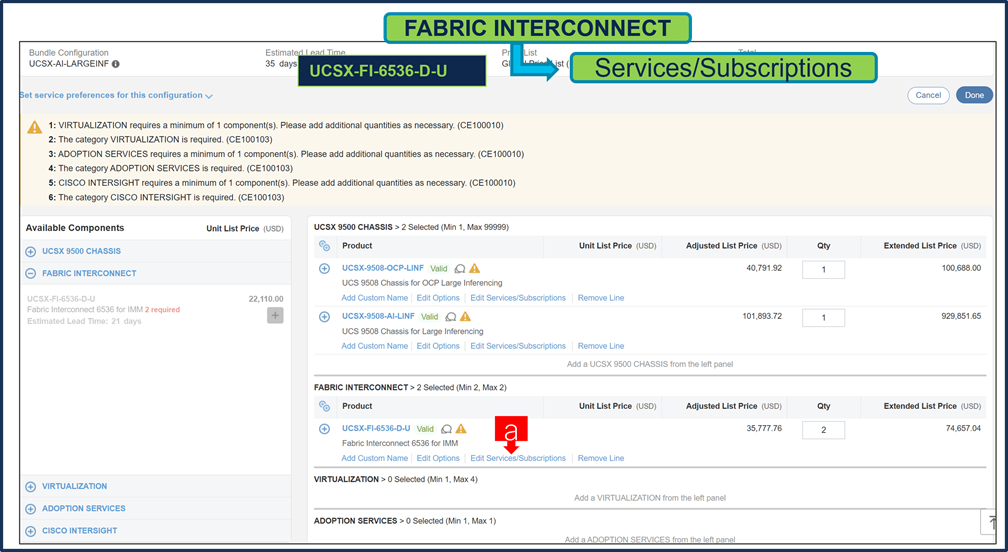Edit Services/Subscriptions for UCSX-9508-OCP-LINF
The image size is (1008, 552).
(518, 298)
